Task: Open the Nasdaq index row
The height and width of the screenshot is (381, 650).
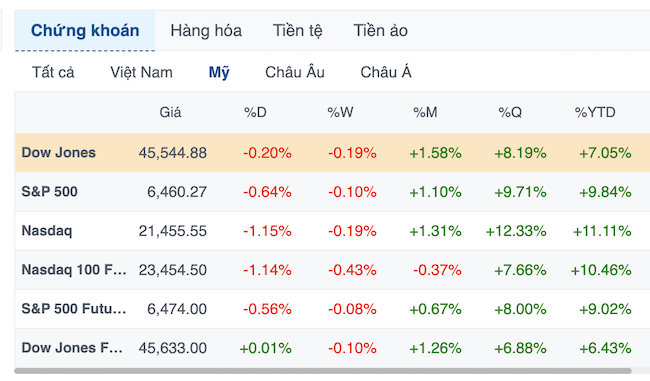Action: (332, 231)
